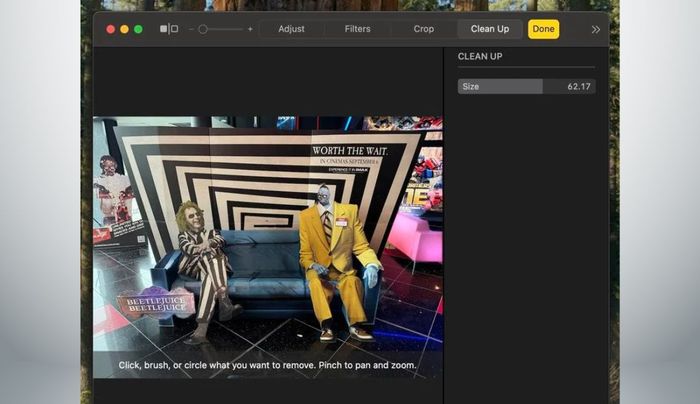700x404 pixels.
Task: Click the zoom slider knob
Action: pos(203,29)
